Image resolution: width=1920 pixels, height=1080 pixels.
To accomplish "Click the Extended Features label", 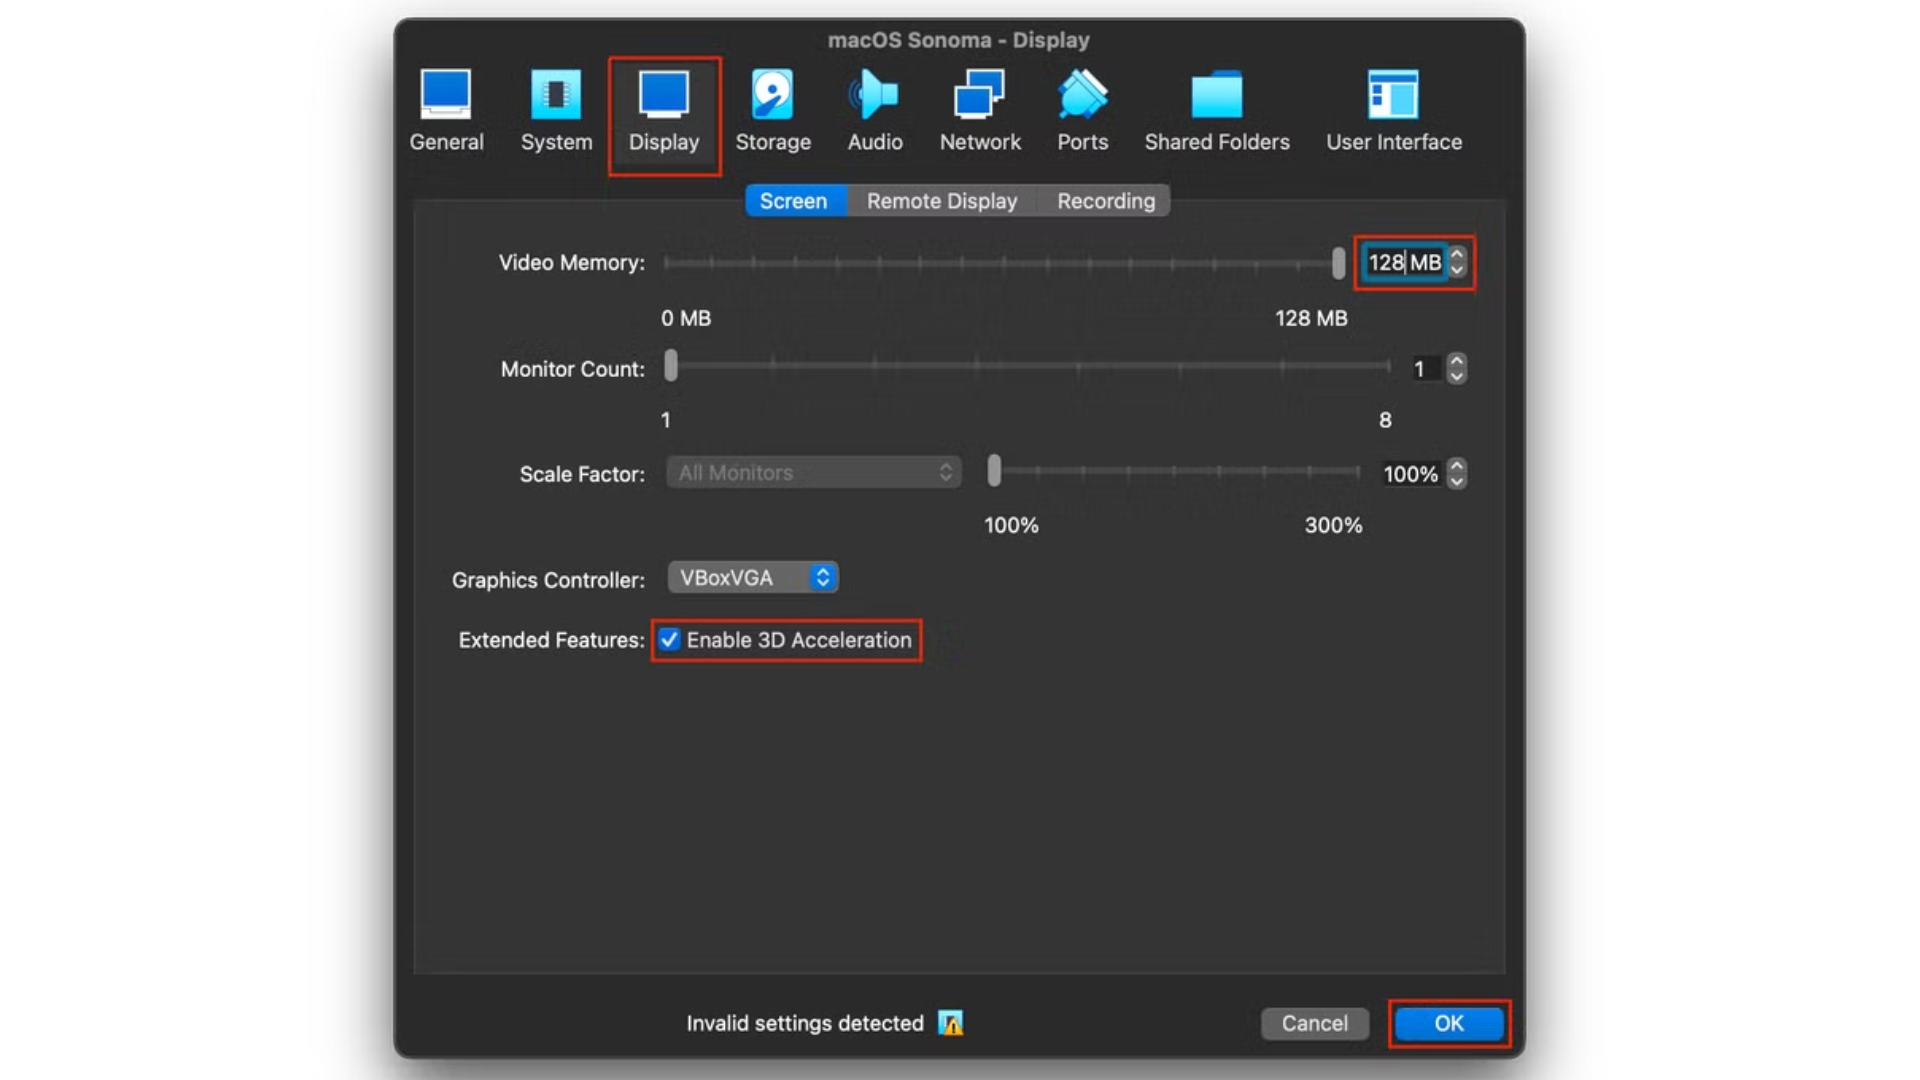I will pyautogui.click(x=551, y=640).
